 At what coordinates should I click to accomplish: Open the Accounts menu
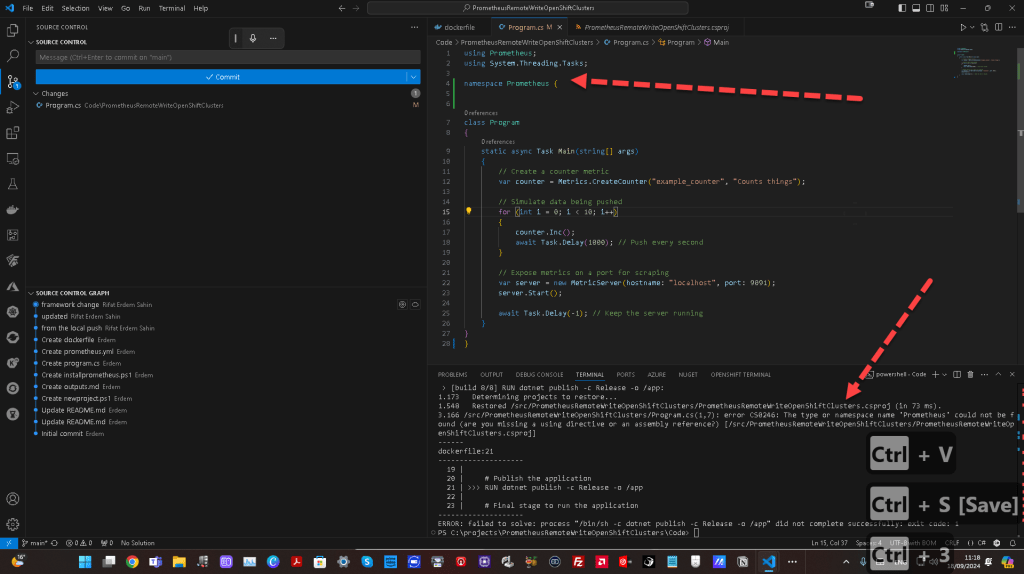[12, 499]
